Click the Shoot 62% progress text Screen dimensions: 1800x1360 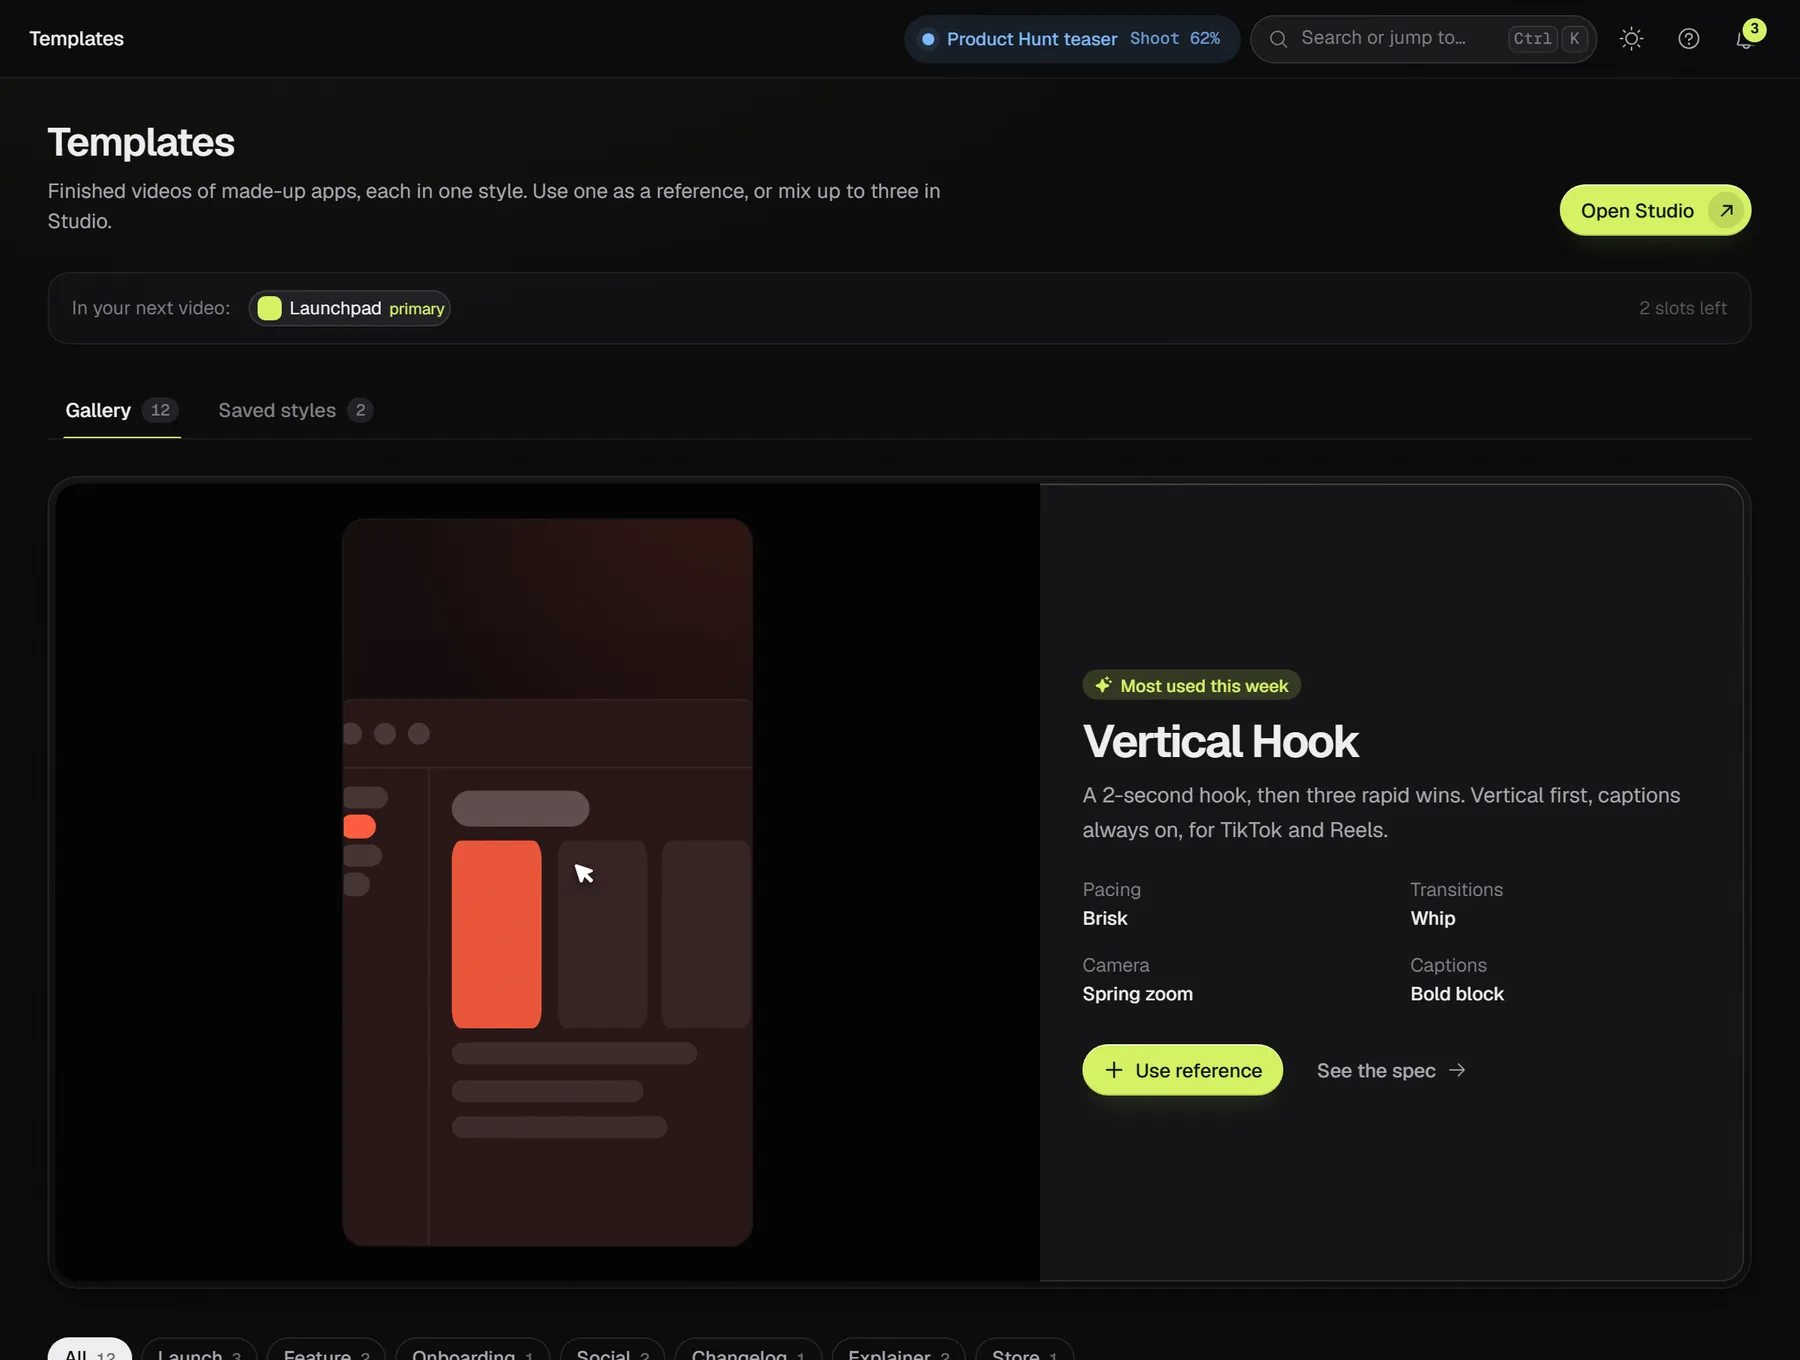point(1175,38)
